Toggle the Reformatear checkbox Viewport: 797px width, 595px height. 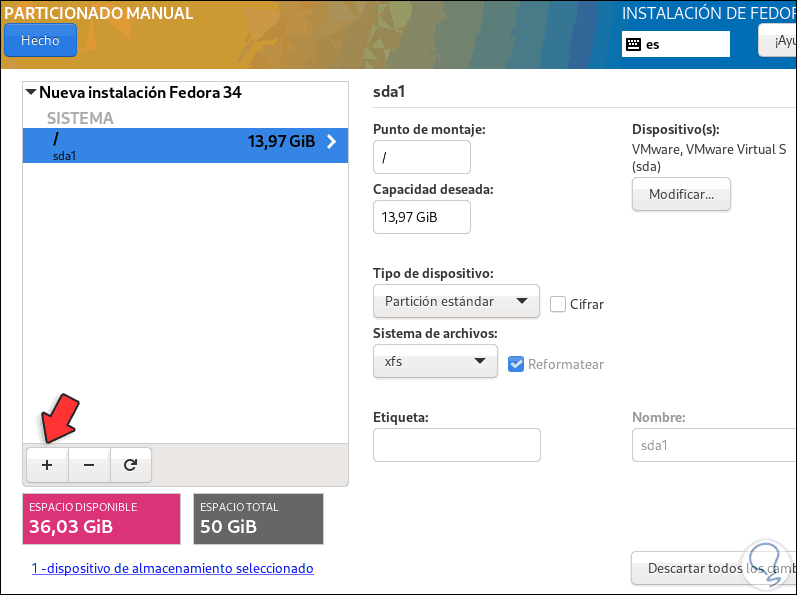point(516,364)
